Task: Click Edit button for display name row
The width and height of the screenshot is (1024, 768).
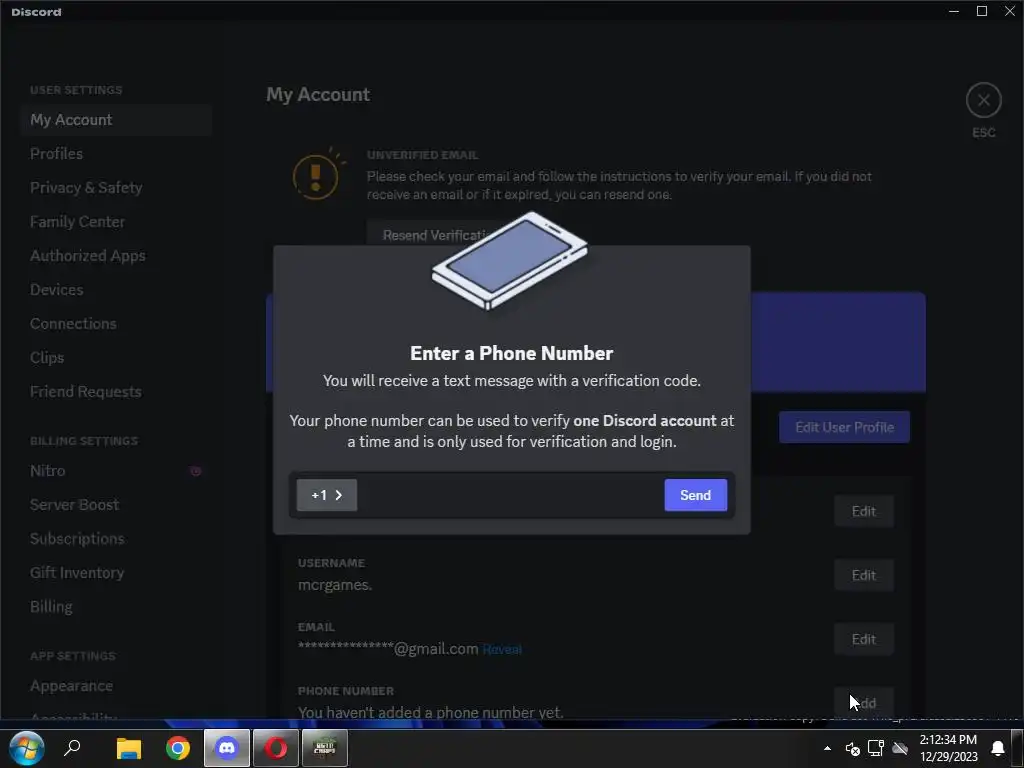Action: tap(863, 511)
